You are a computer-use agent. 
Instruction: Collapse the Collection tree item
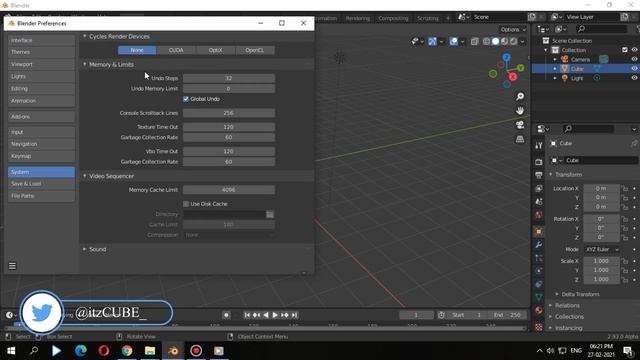[x=546, y=50]
